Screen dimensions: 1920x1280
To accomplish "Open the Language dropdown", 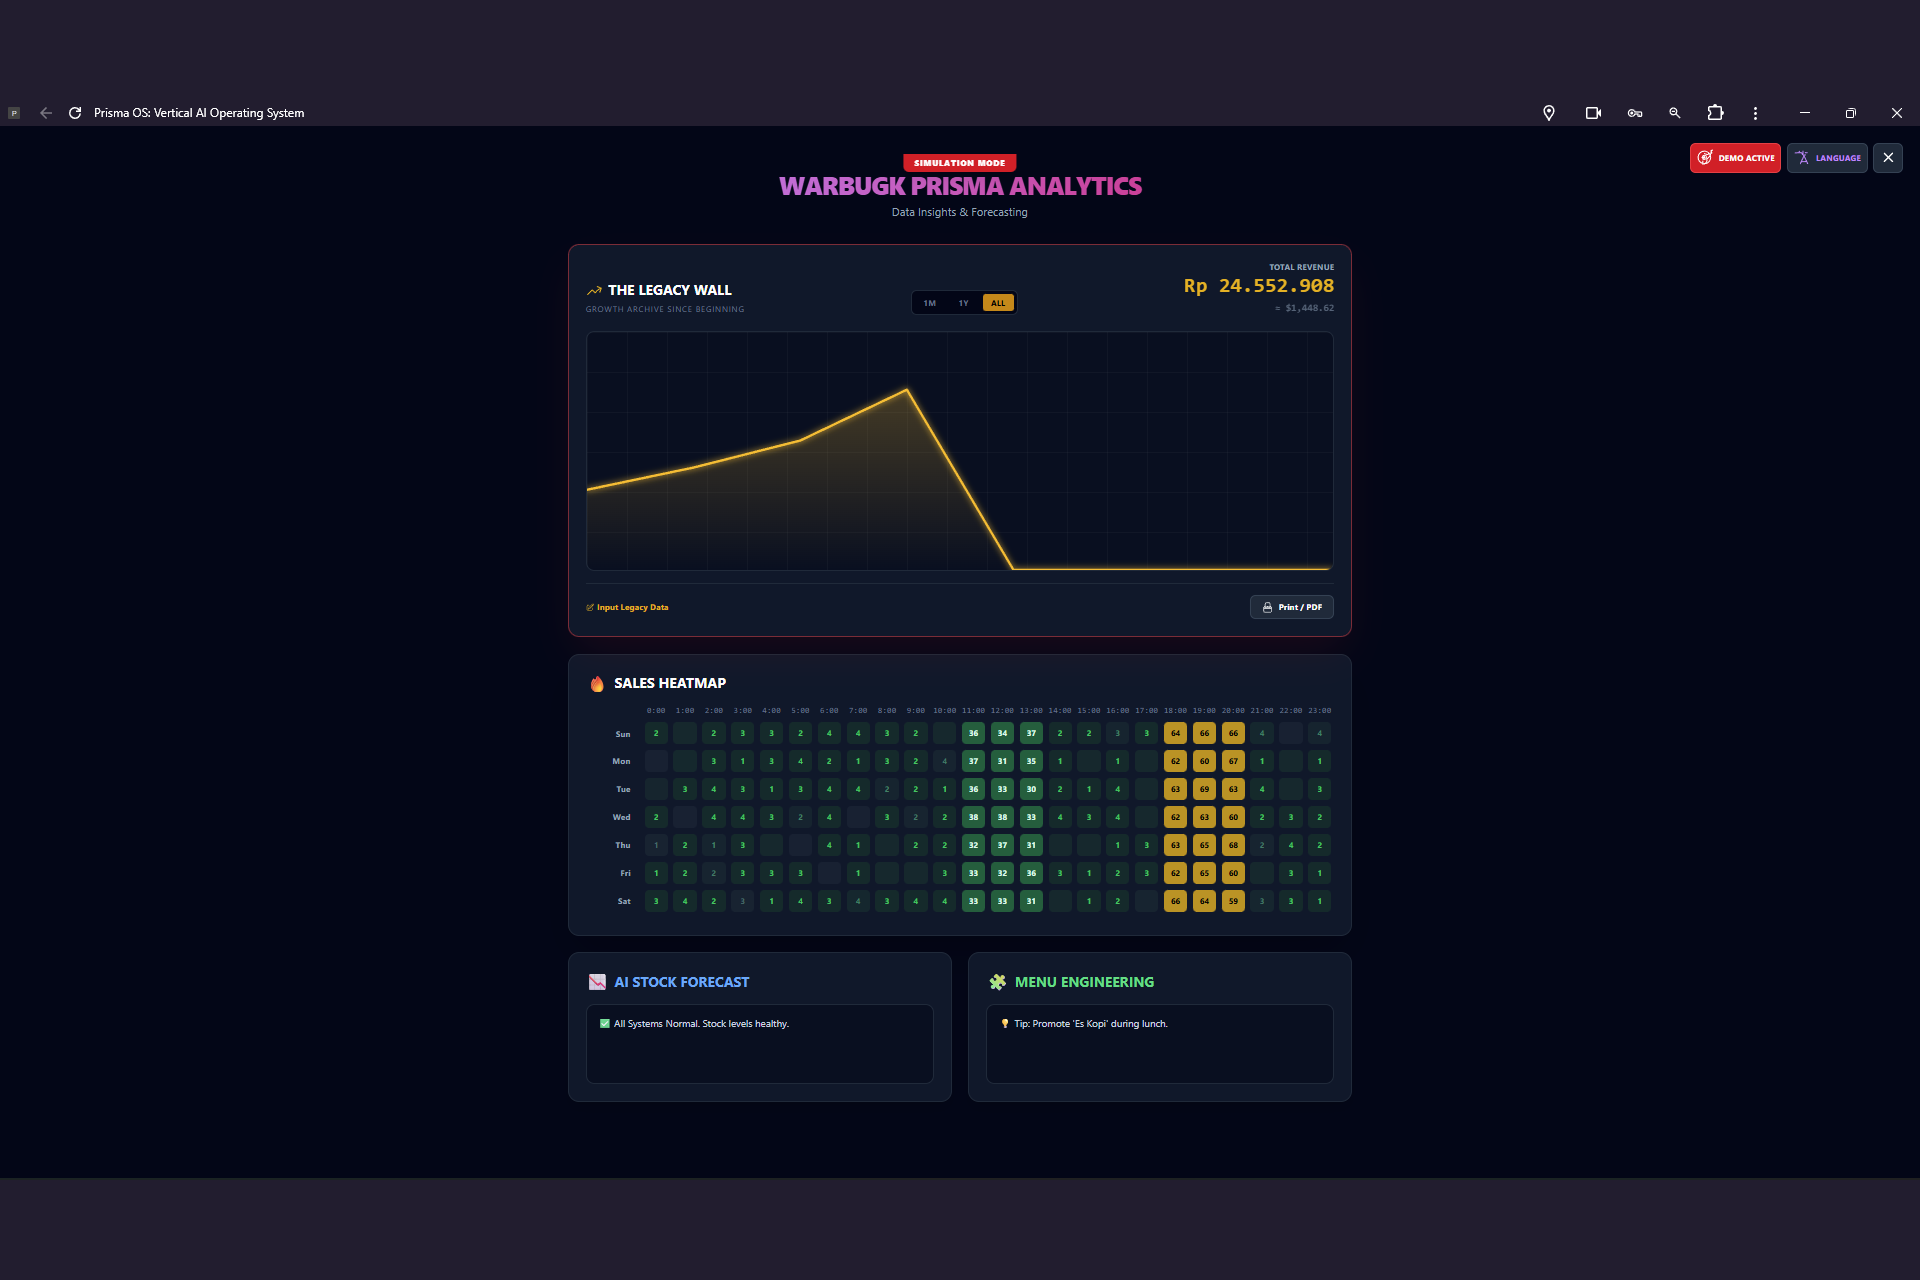I will [1827, 158].
